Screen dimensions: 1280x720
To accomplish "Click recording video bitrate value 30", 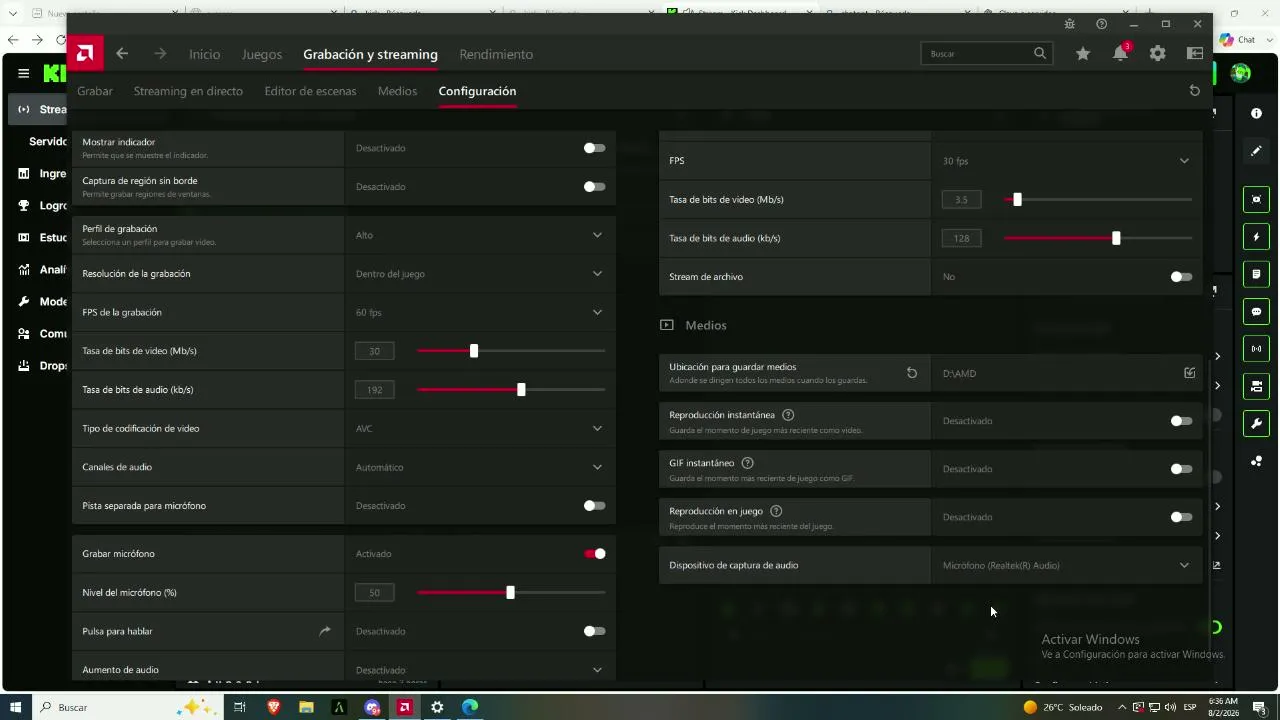I will 374,351.
